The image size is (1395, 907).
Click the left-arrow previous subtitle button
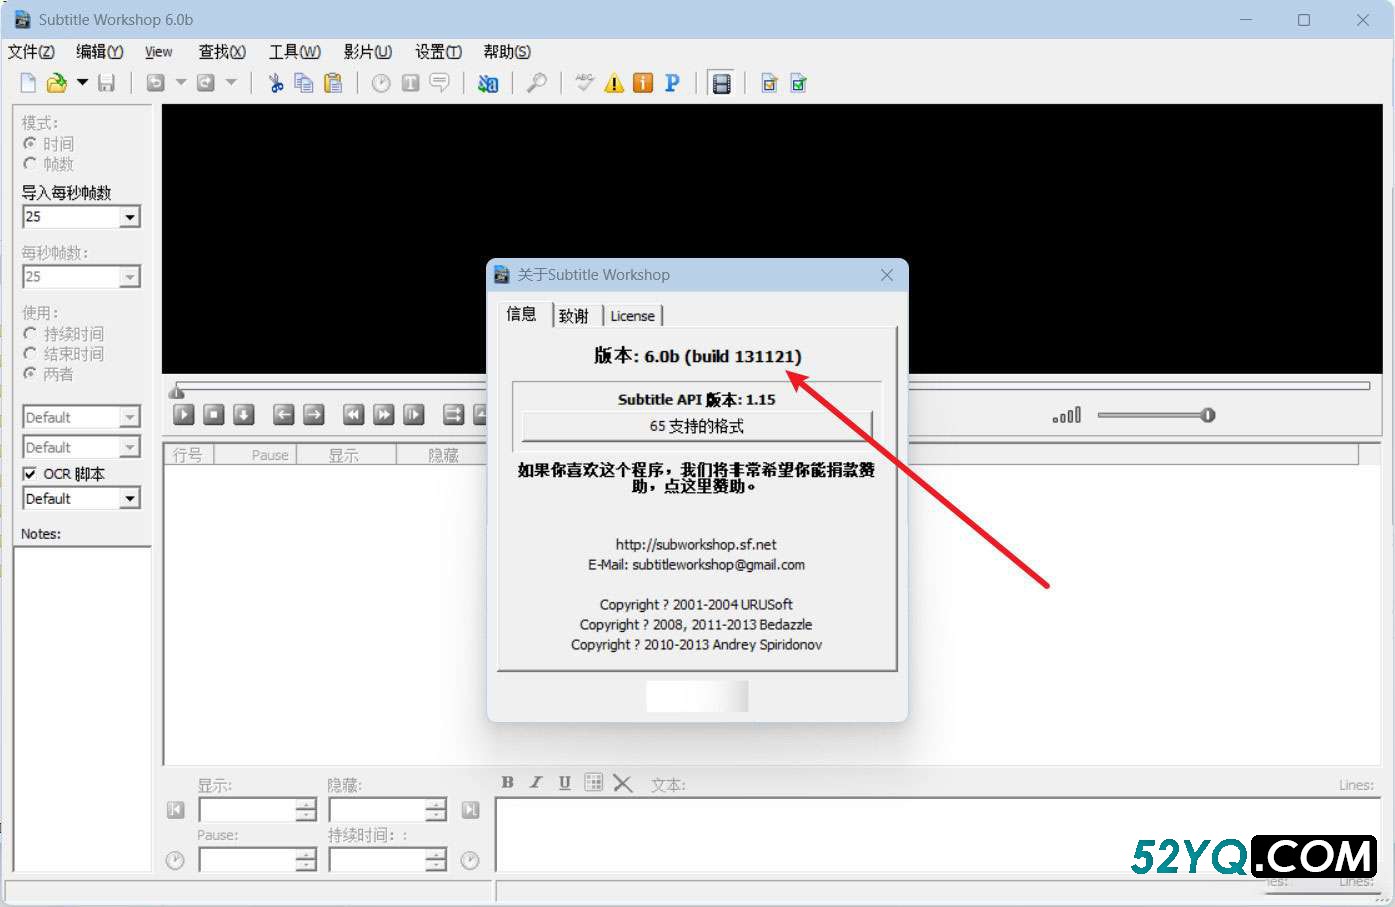[284, 414]
